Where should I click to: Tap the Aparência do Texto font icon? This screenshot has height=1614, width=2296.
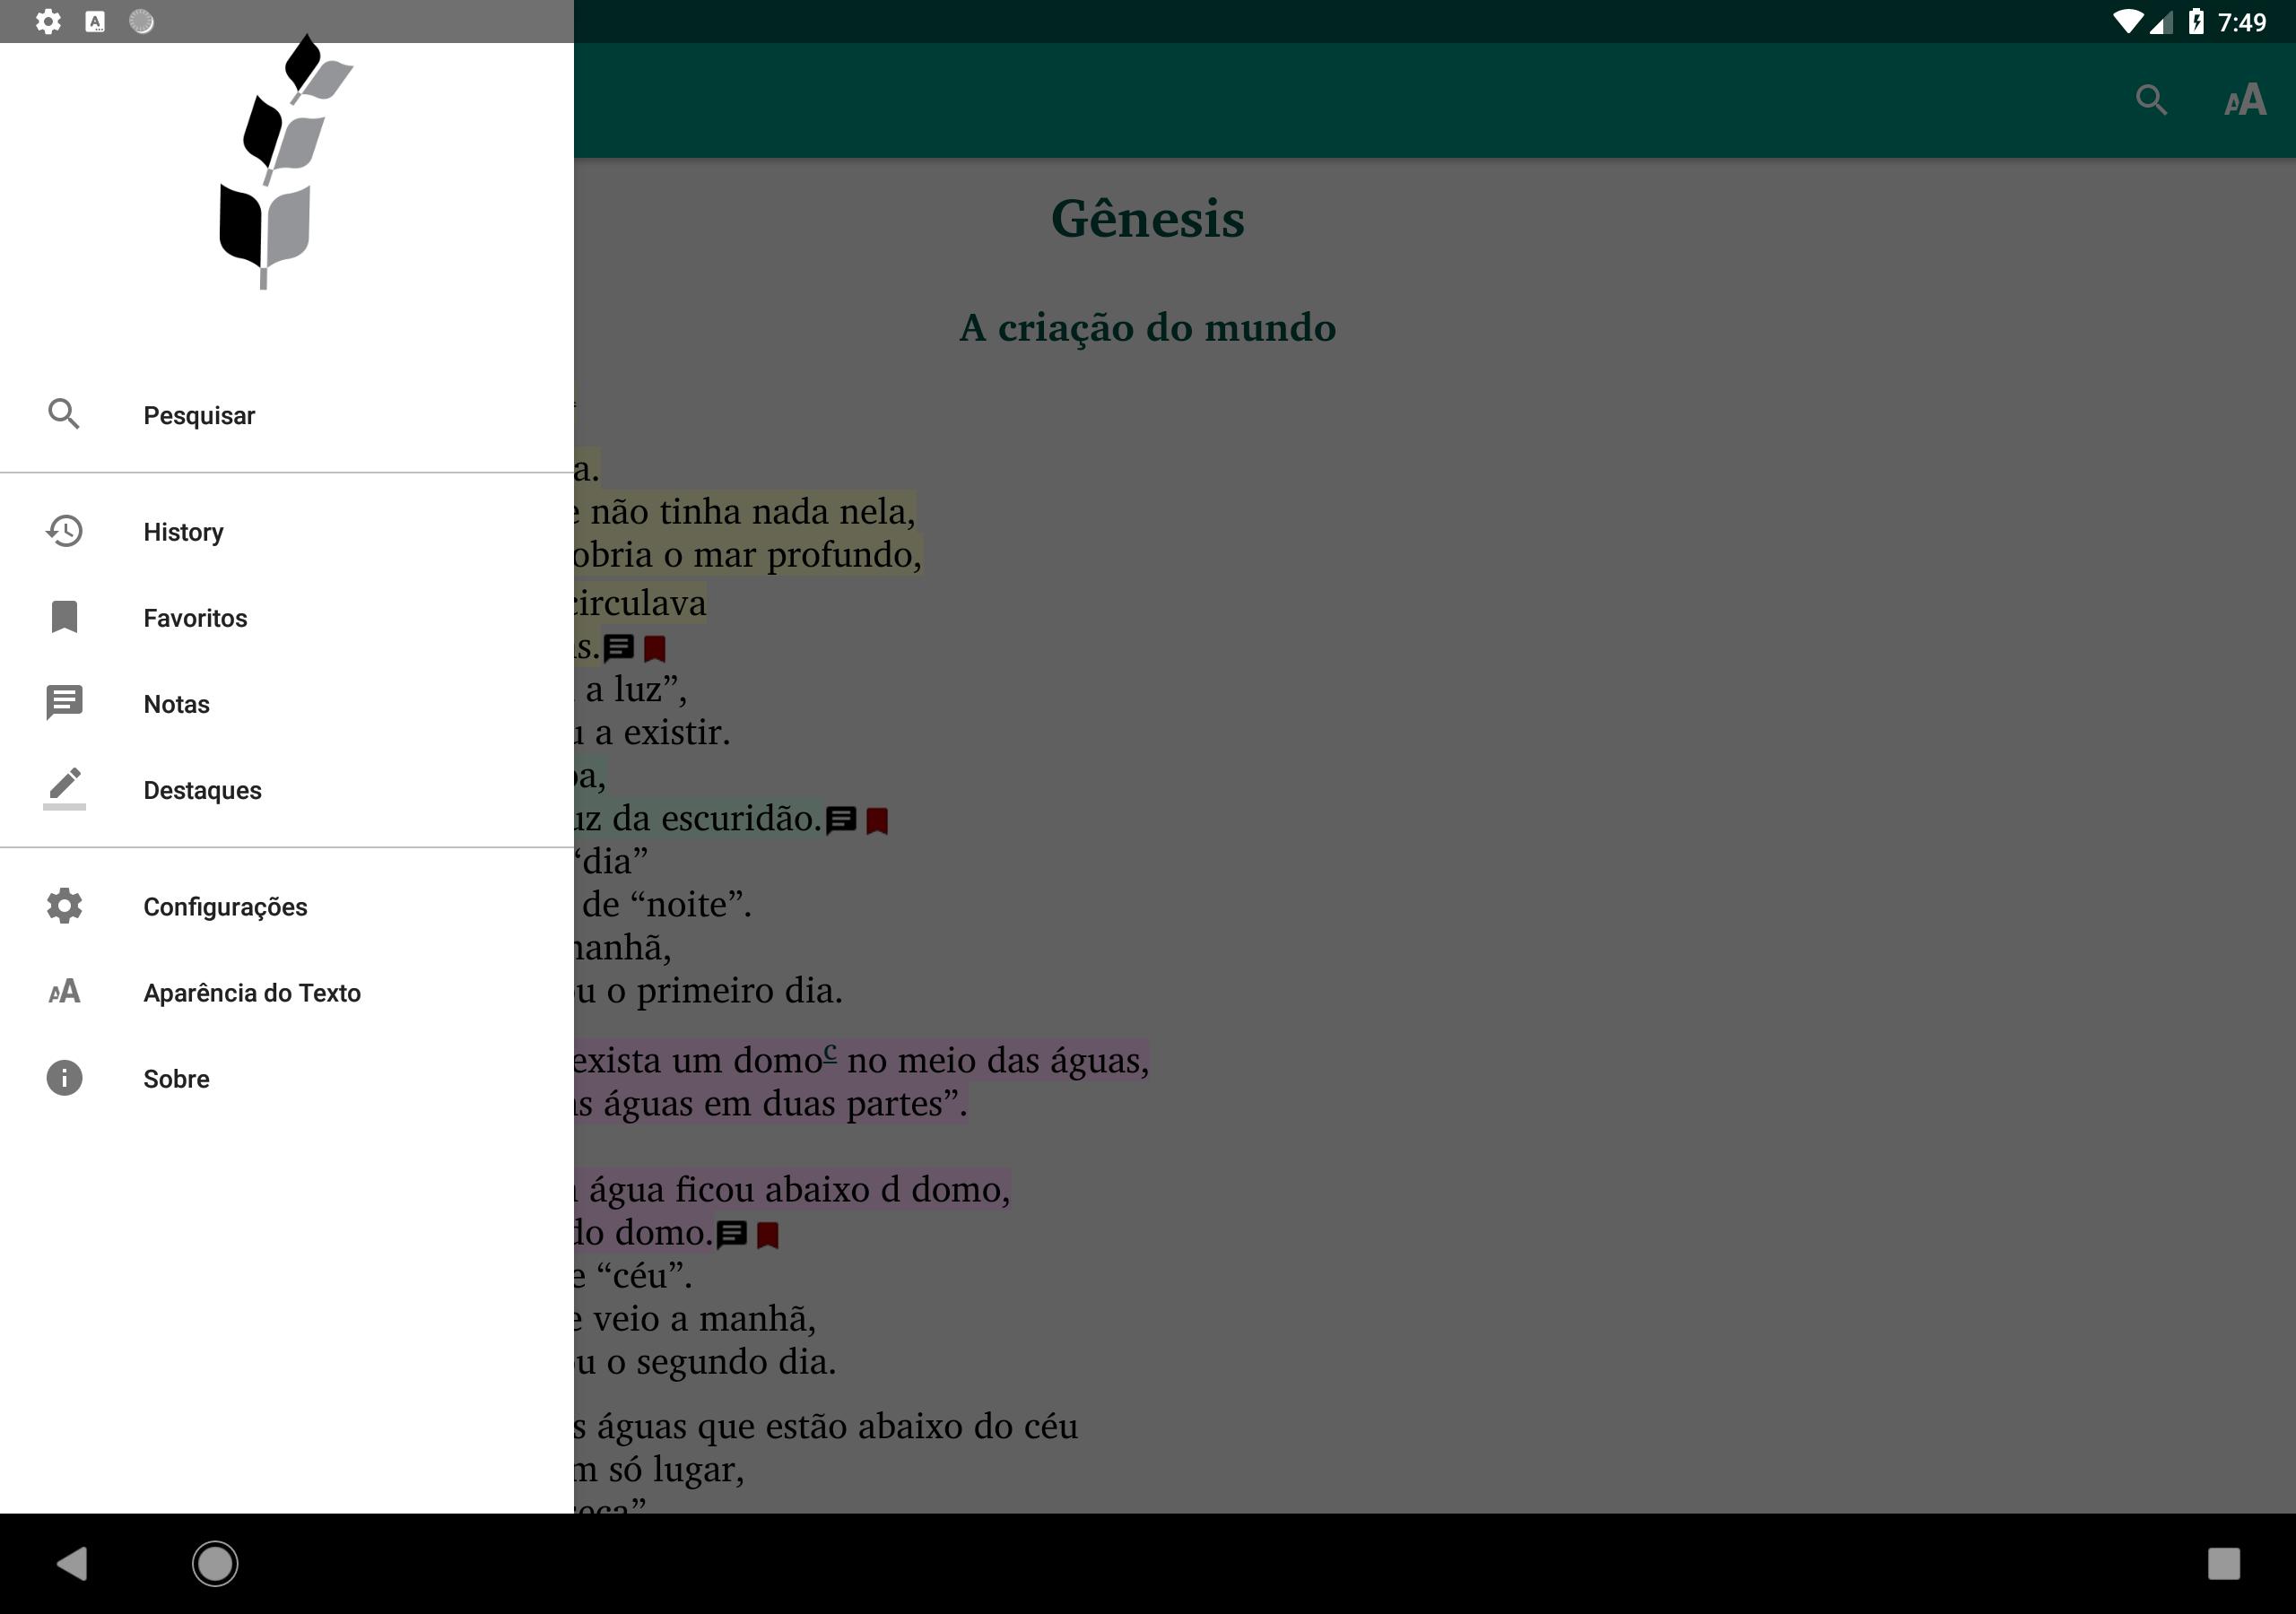click(64, 992)
